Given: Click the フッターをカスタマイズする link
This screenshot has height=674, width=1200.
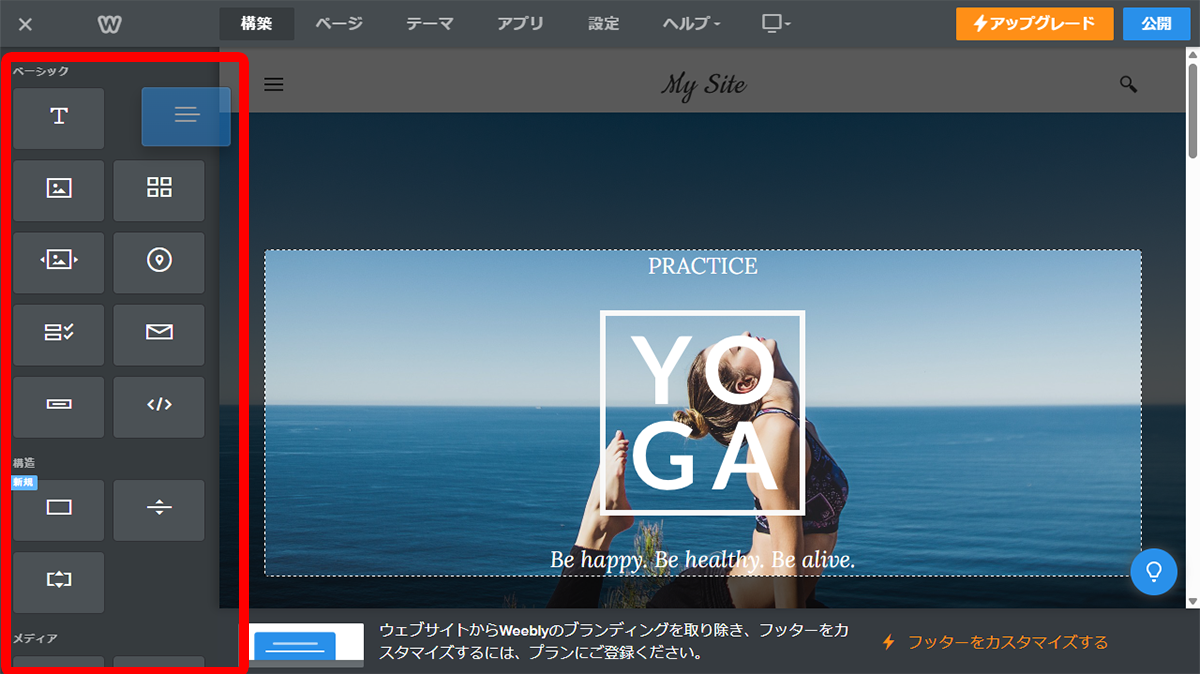Looking at the screenshot, I should pyautogui.click(x=995, y=642).
